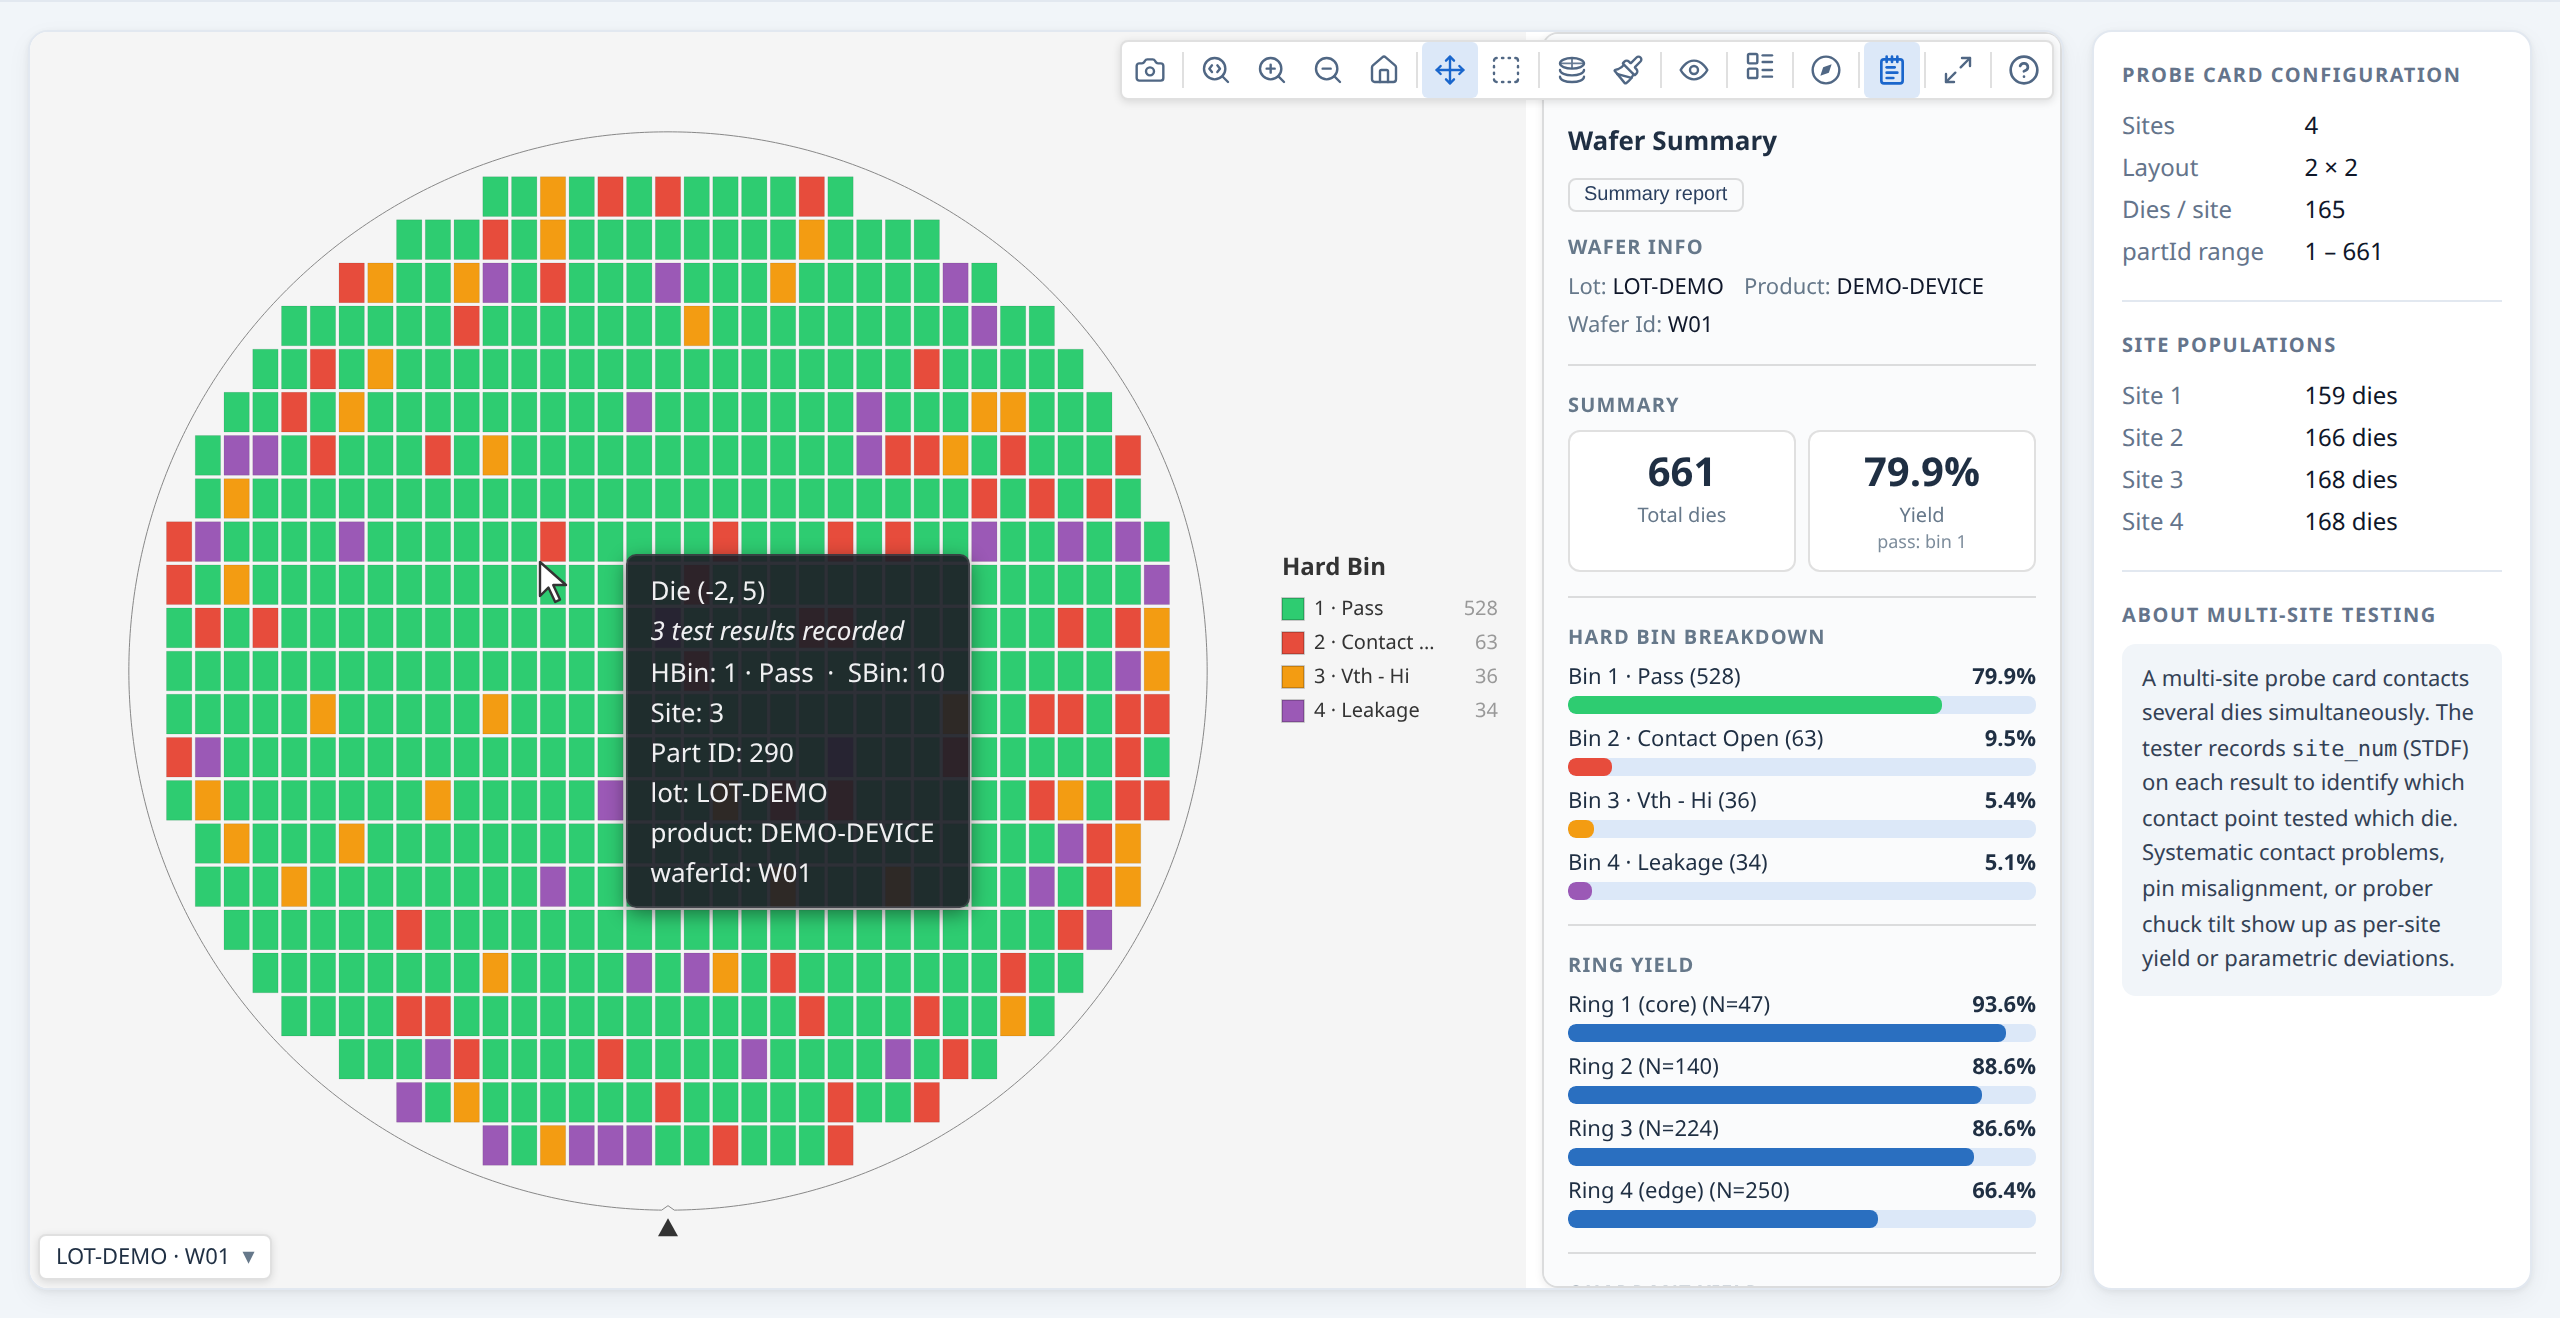Click the Ring 3 (N=224) yield bar
The image size is (2560, 1318).
tap(1801, 1157)
